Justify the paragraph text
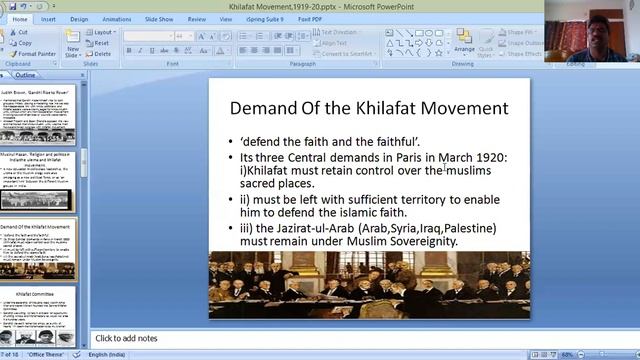The height and width of the screenshot is (360, 640). [x=278, y=51]
